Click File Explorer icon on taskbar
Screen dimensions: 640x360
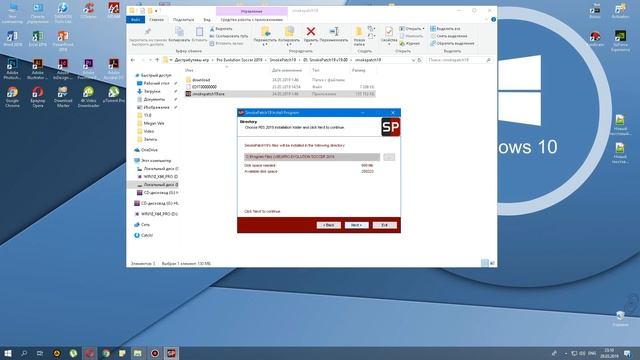[x=138, y=353]
